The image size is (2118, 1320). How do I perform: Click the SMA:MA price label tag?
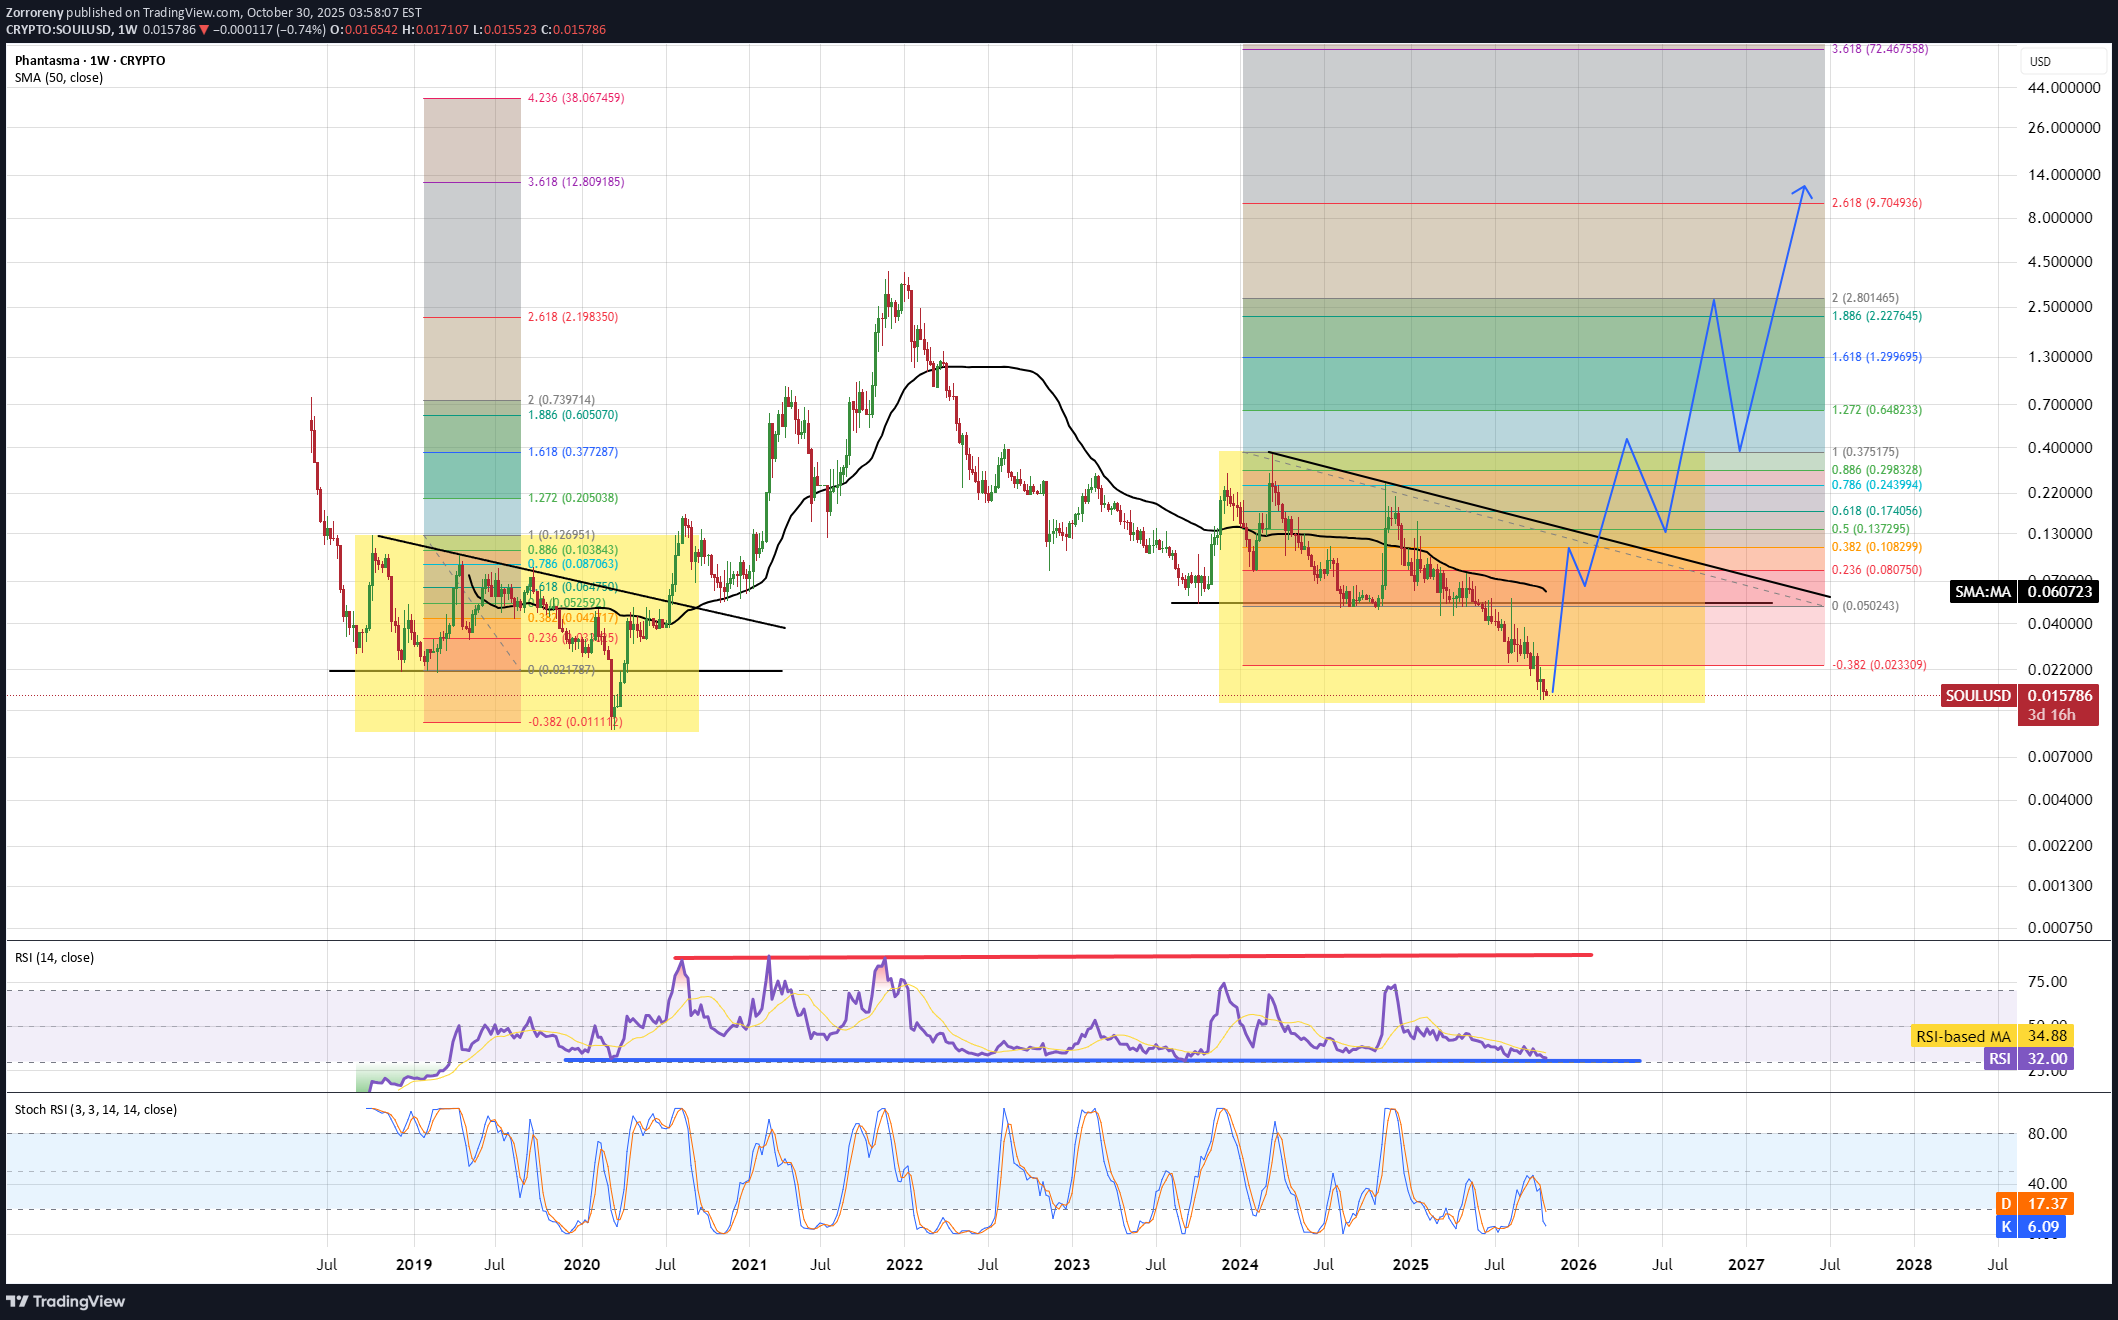(x=1982, y=592)
